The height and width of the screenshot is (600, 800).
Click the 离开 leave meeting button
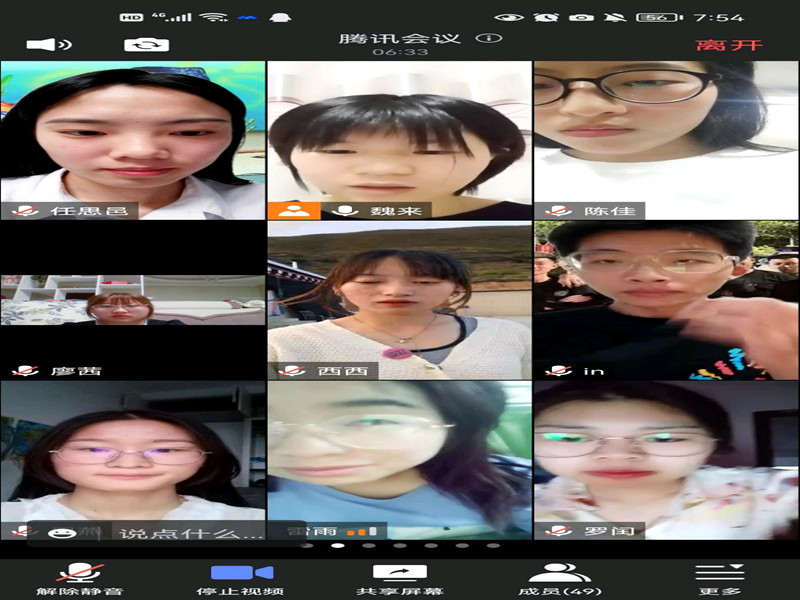click(x=728, y=45)
